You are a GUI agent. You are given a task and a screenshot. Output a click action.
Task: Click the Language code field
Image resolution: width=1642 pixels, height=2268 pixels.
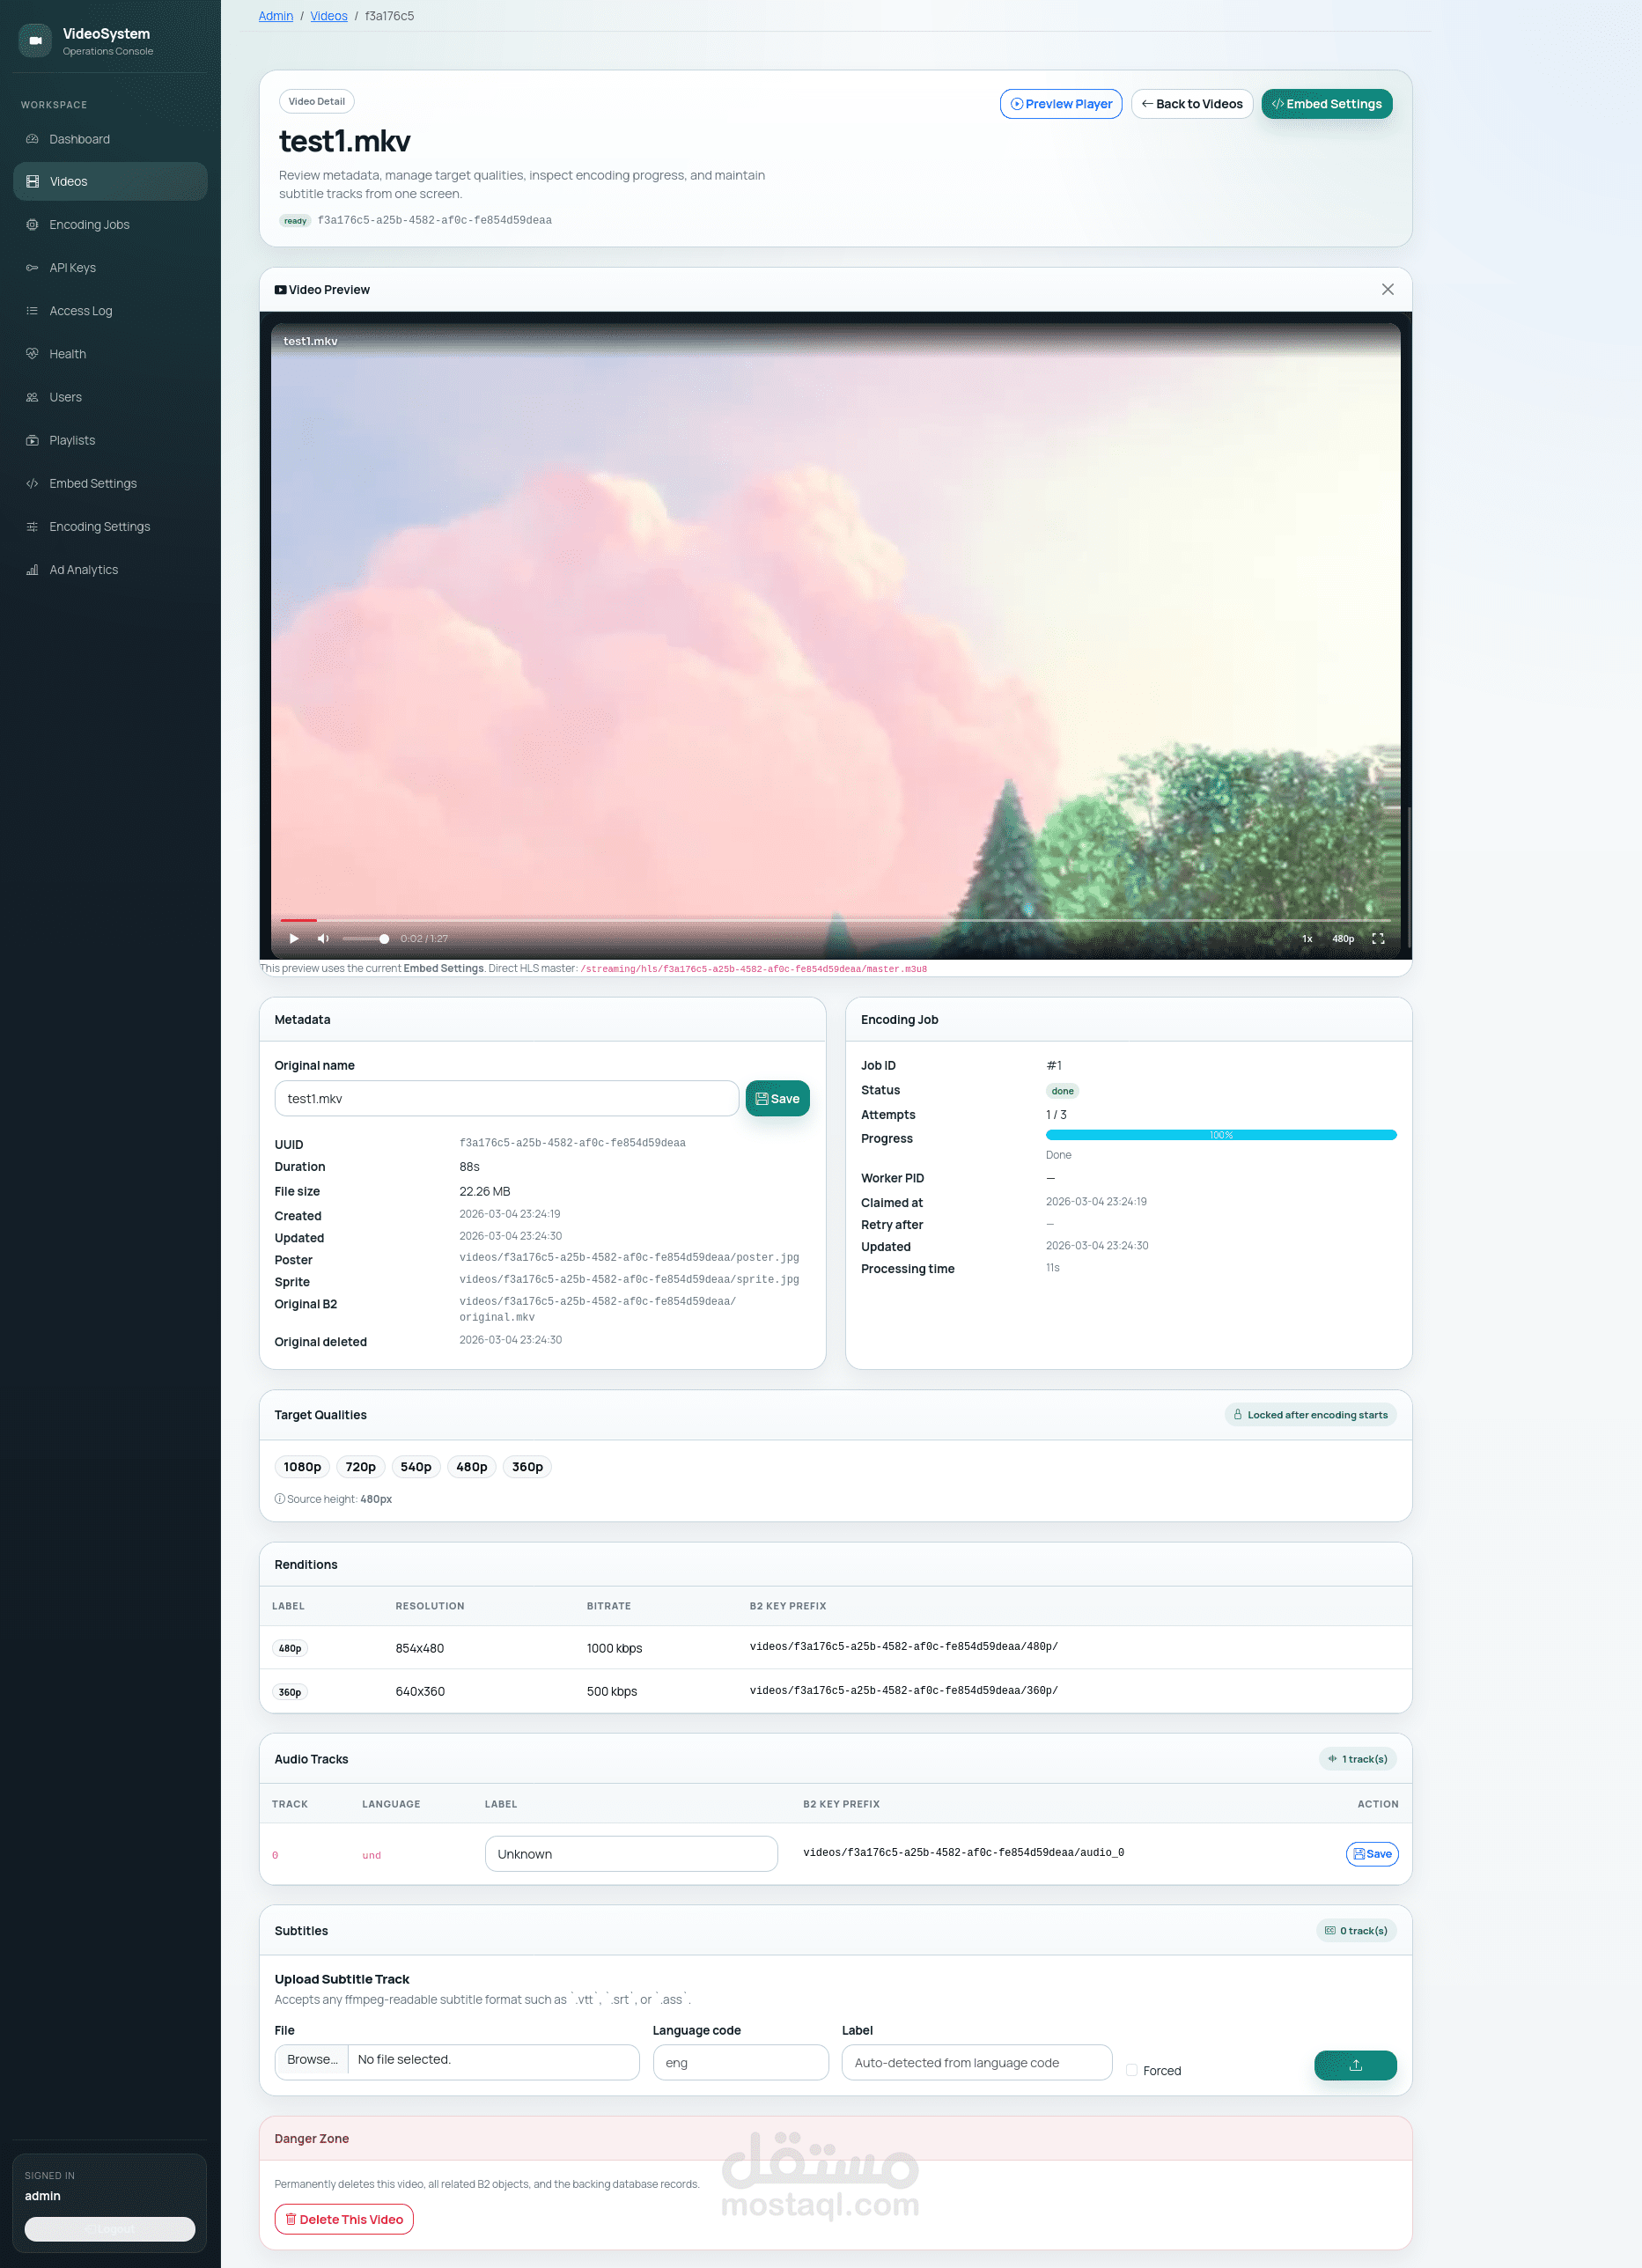(741, 2064)
